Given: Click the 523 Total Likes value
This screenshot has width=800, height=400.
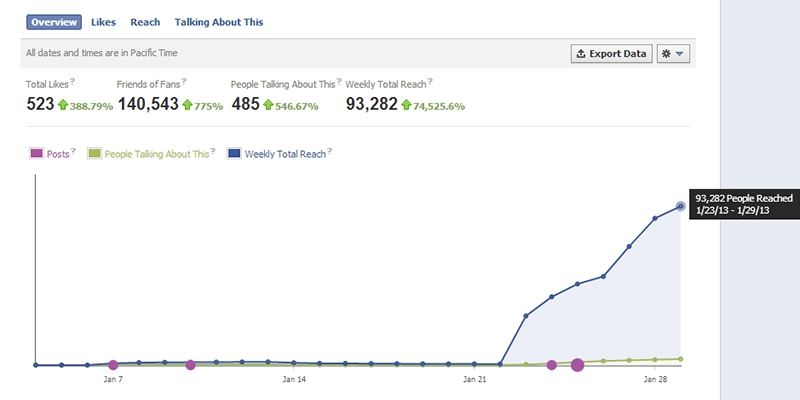Looking at the screenshot, I should 40,104.
